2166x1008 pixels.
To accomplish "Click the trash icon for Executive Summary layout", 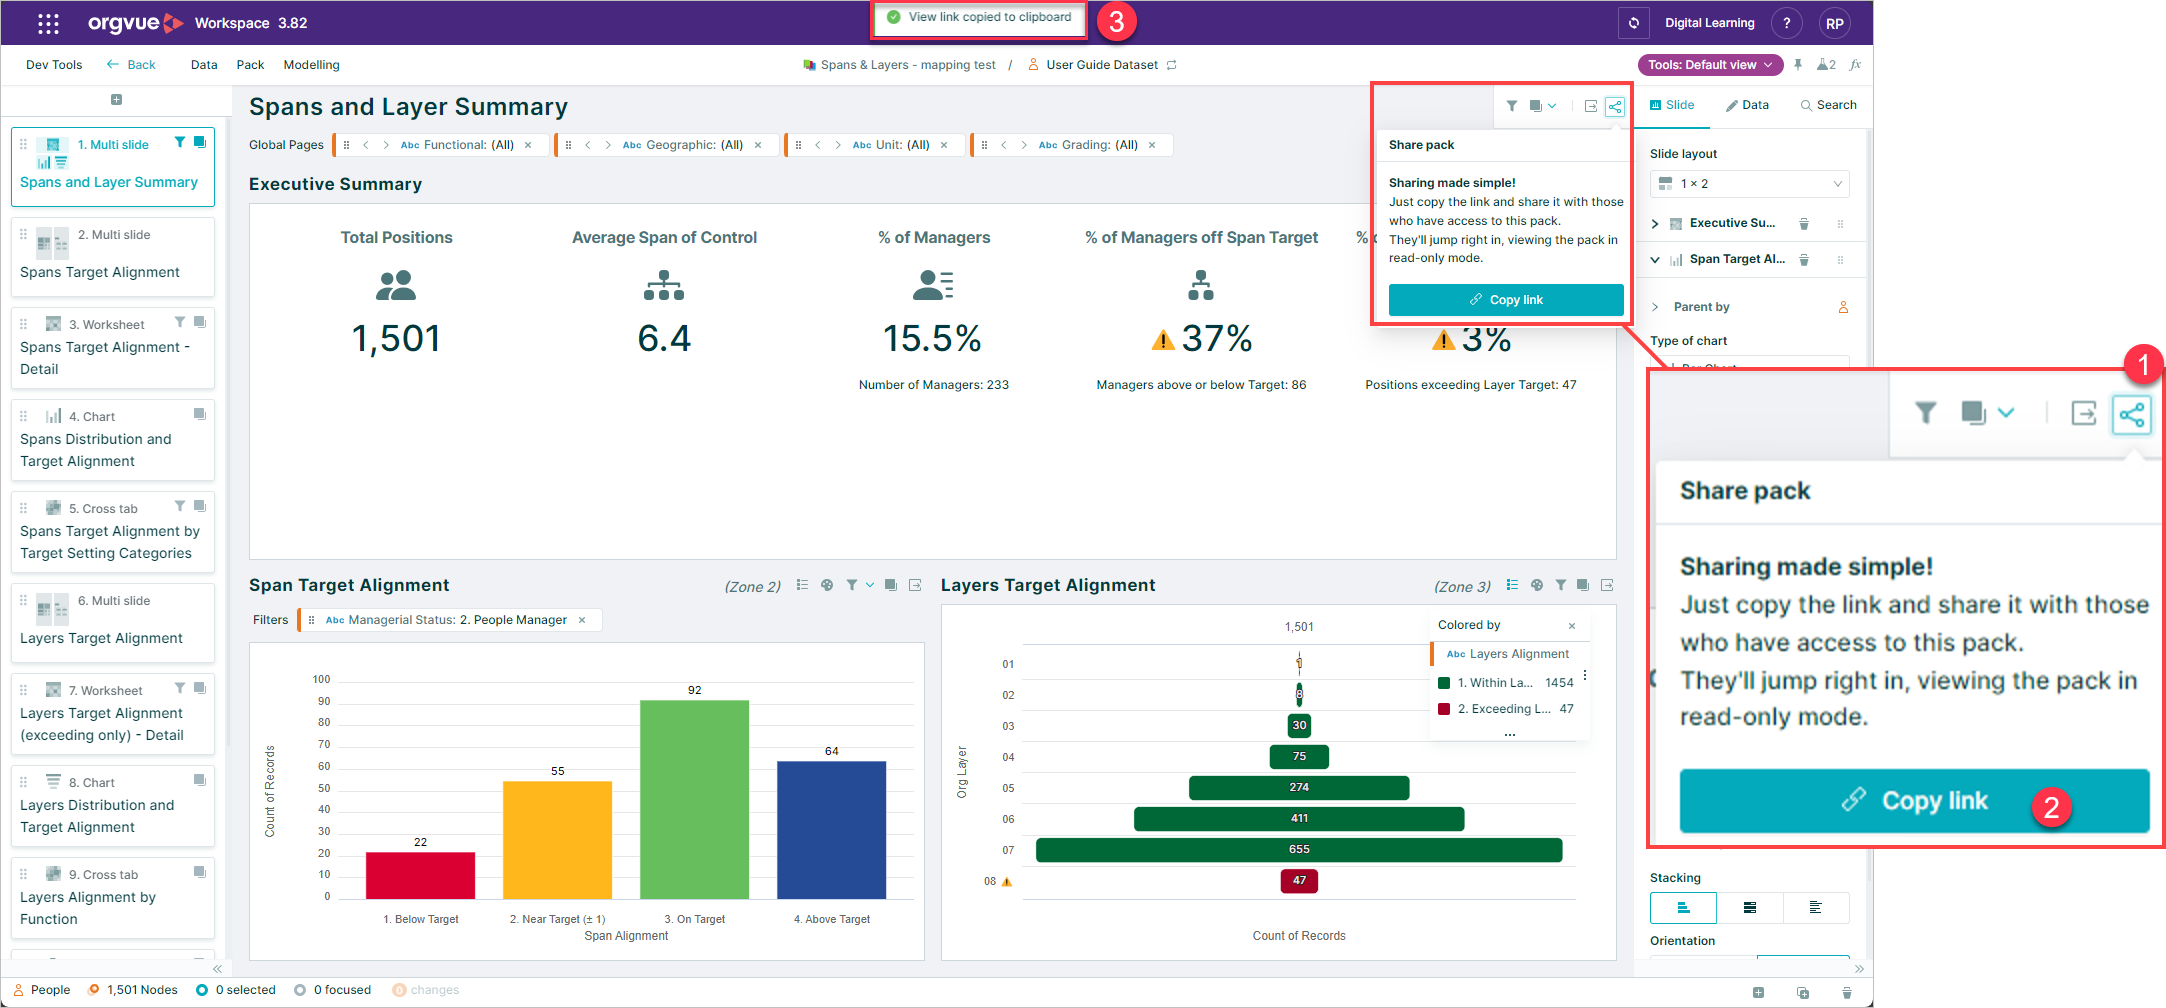I will [1804, 224].
